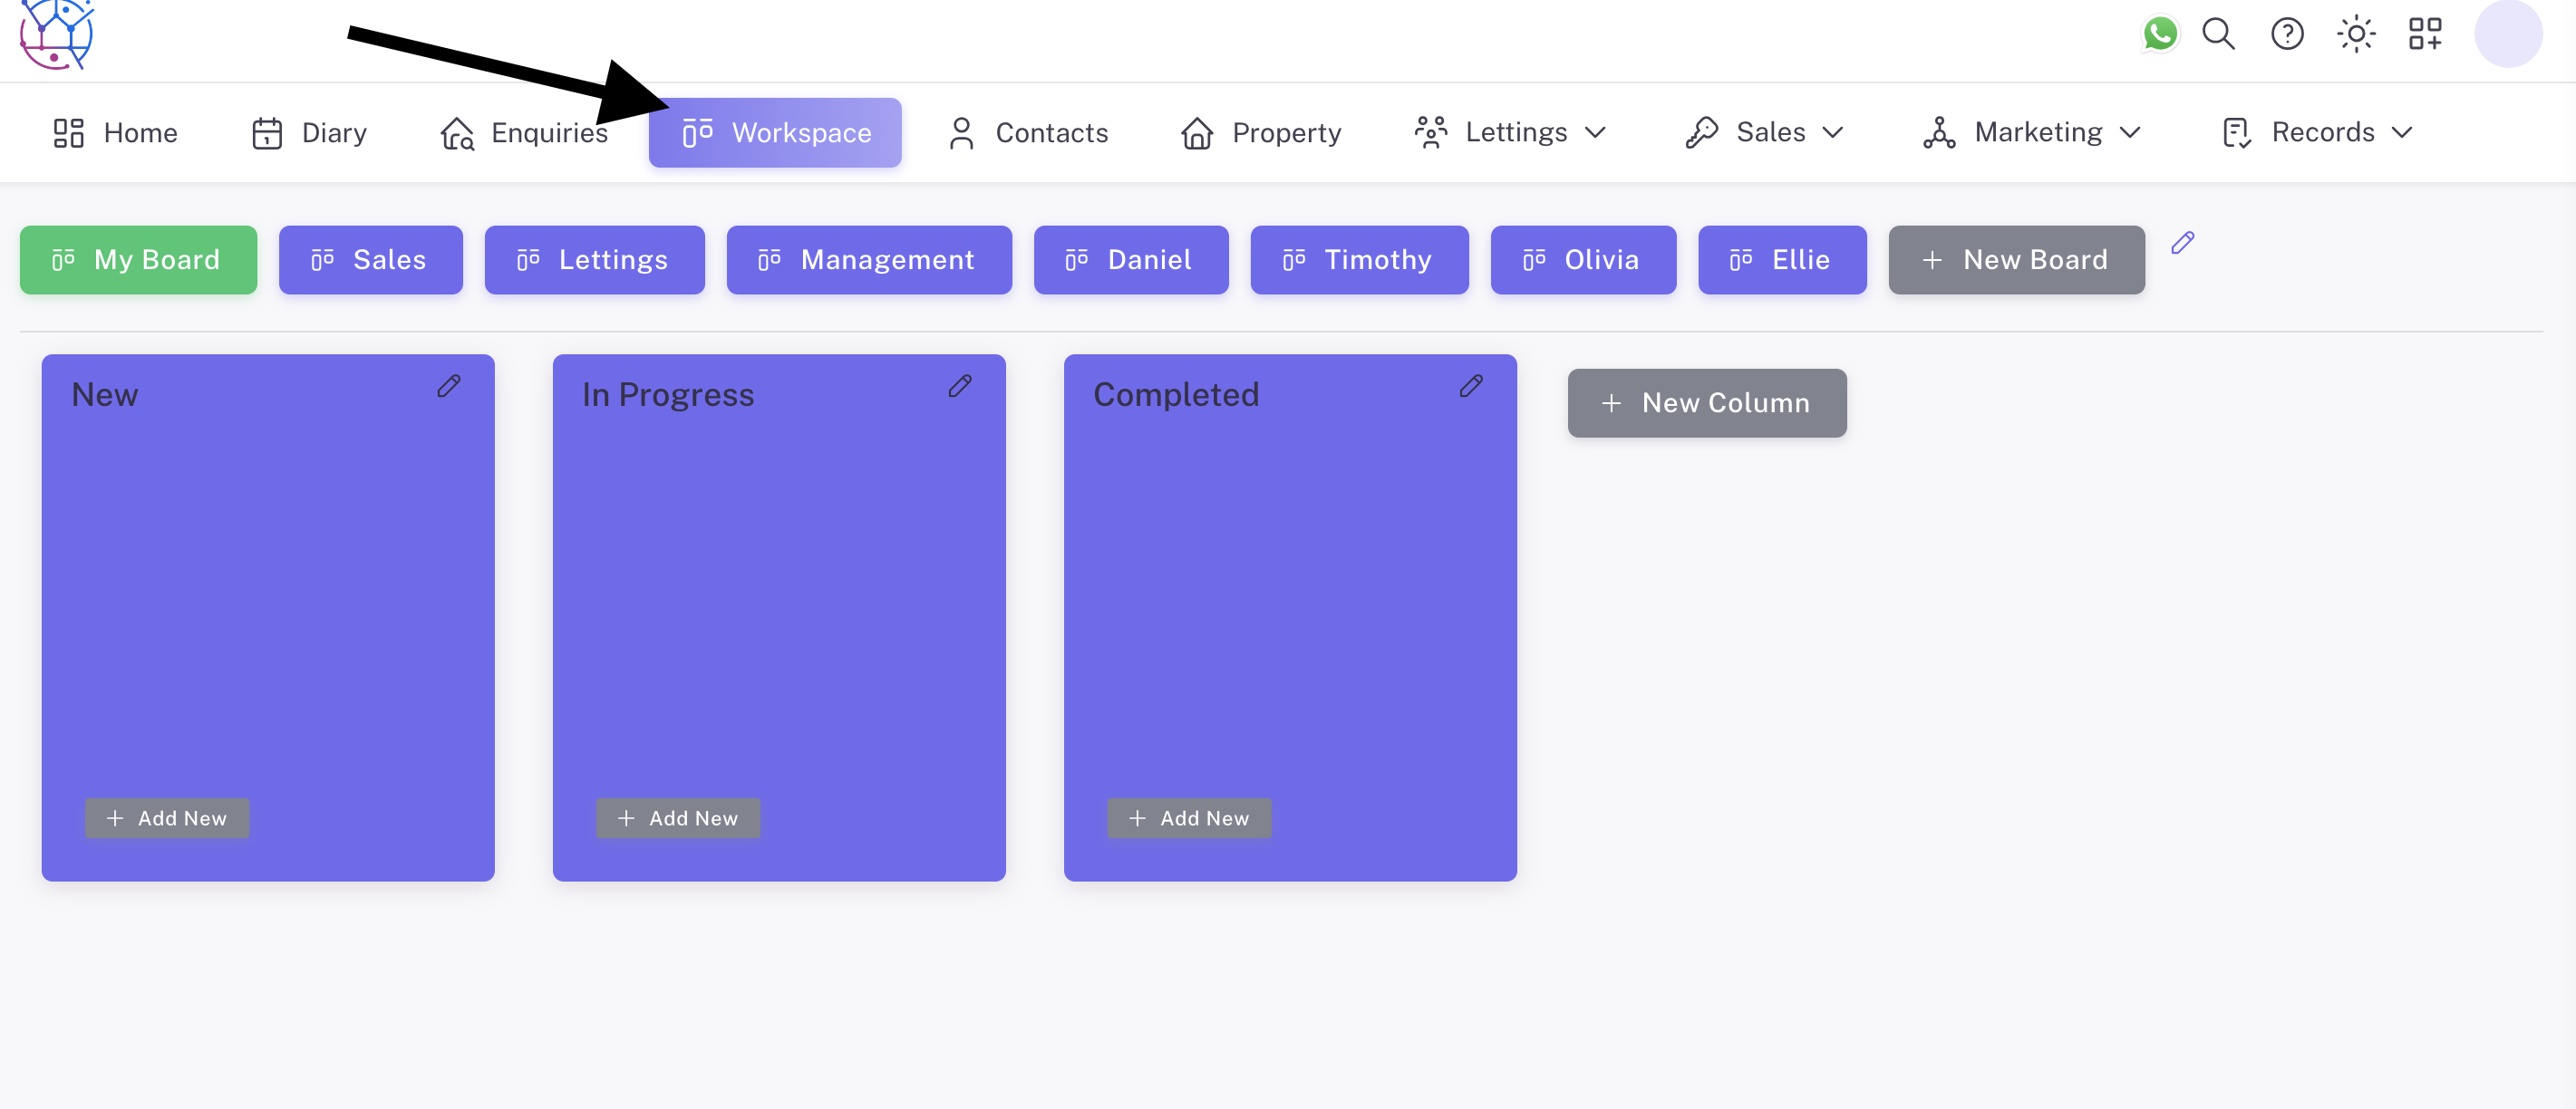This screenshot has height=1109, width=2576.
Task: Open the help question mark icon
Action: tap(2286, 34)
